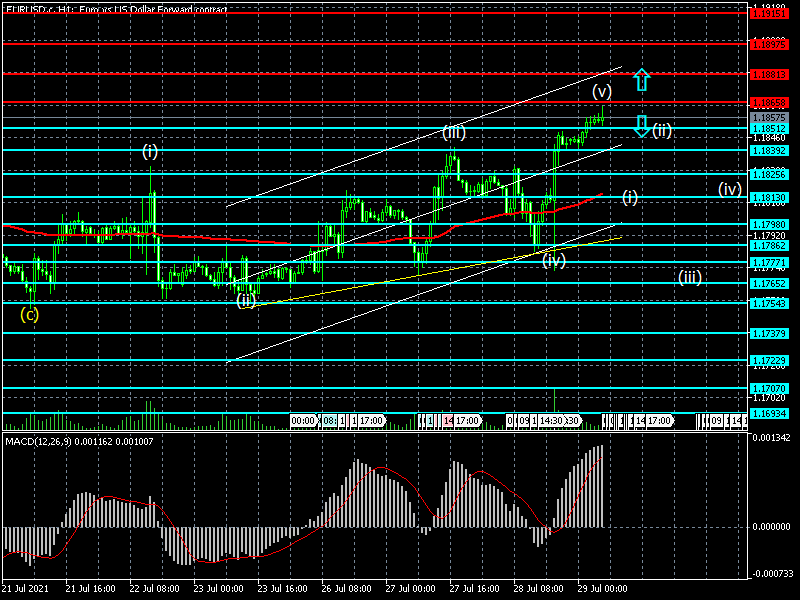
Task: Click the -0.000733 MACD scale value
Action: 771,573
